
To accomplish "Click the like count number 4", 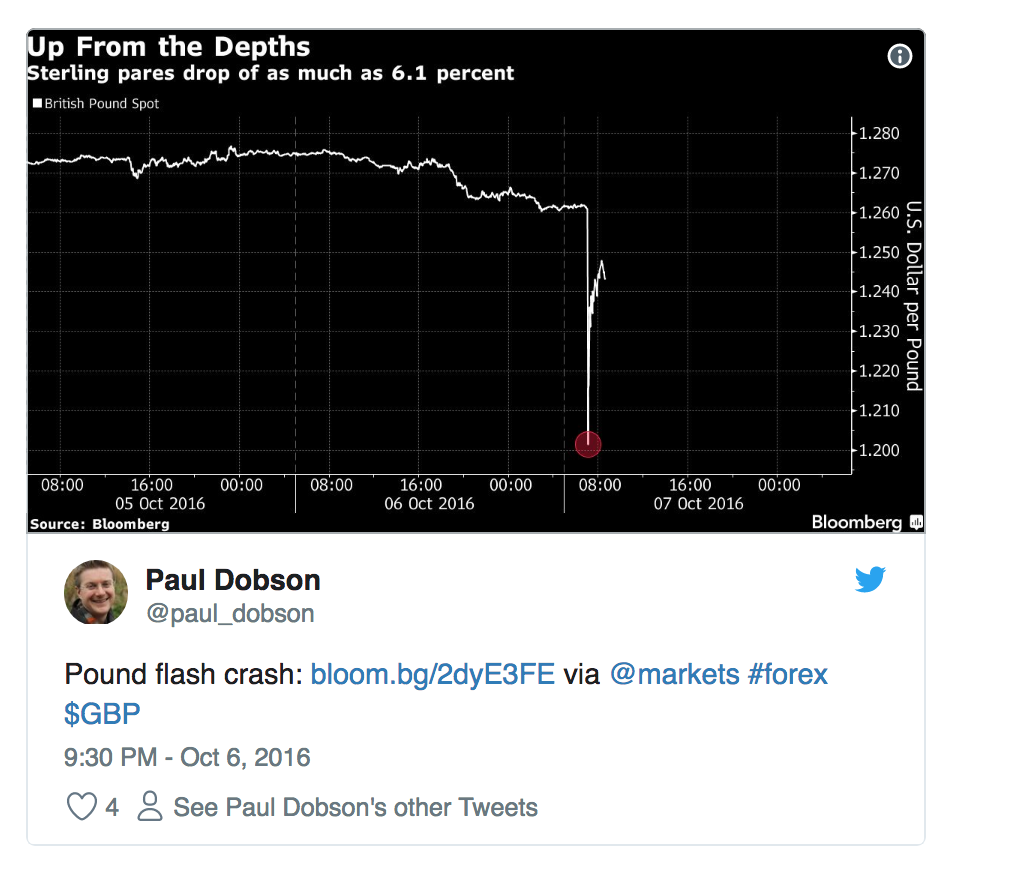I will point(112,807).
